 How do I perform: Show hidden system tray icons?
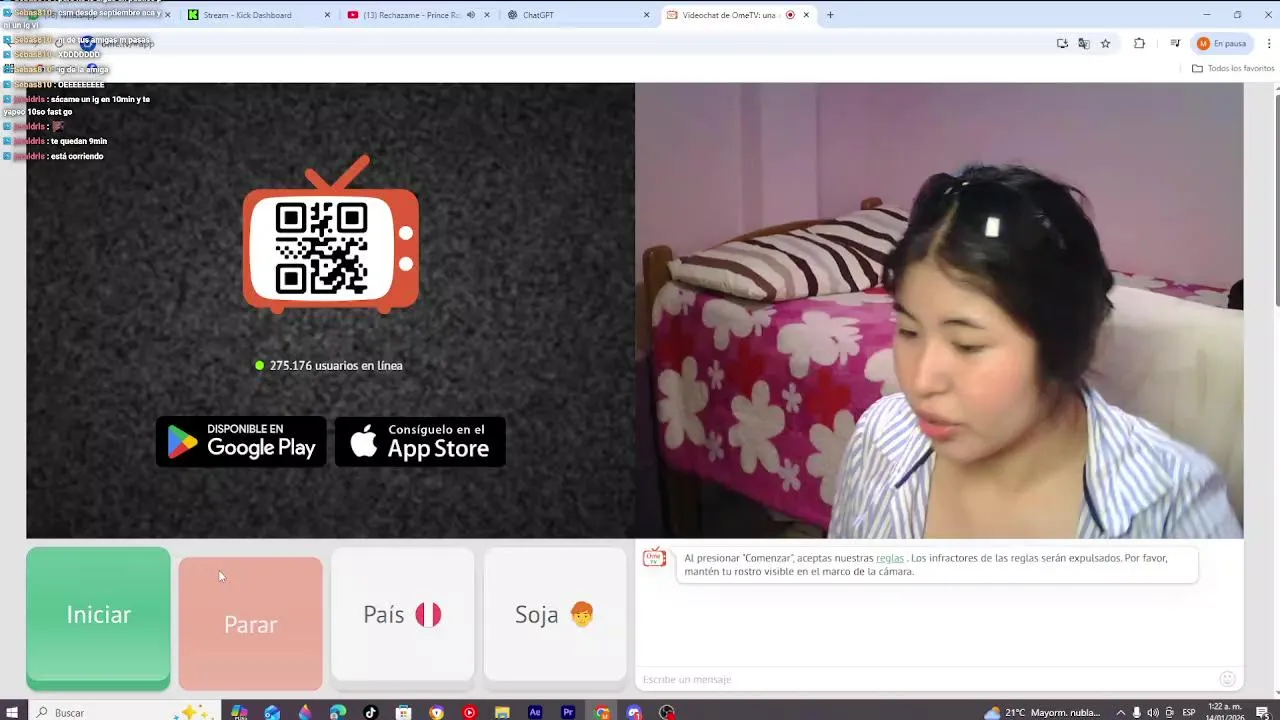1120,712
